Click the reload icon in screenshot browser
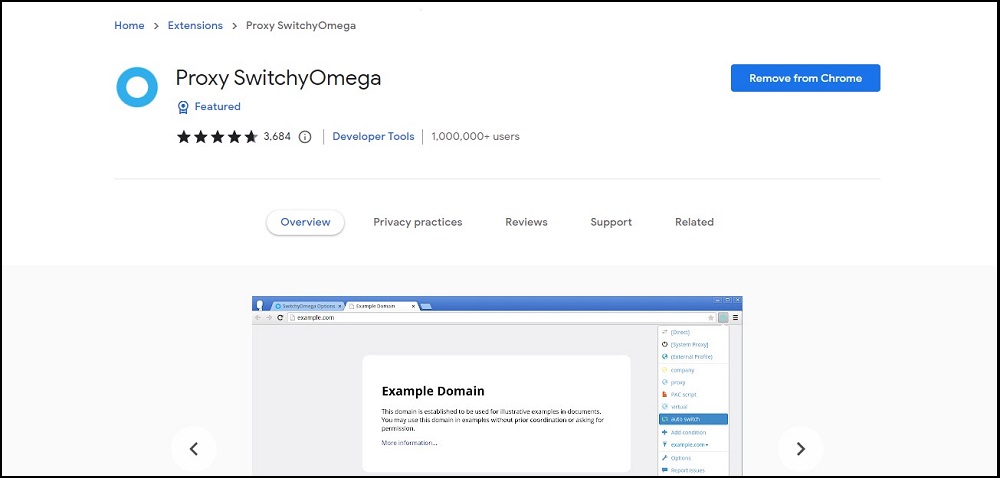1000x478 pixels. [x=280, y=317]
